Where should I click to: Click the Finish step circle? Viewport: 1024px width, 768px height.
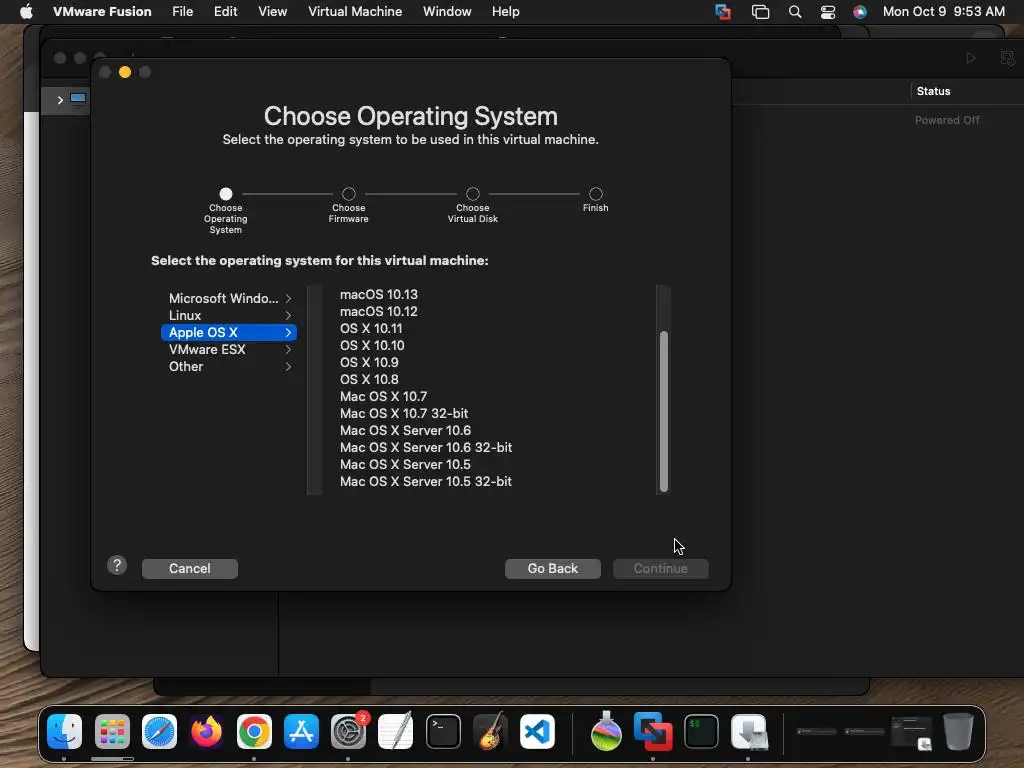pos(596,194)
